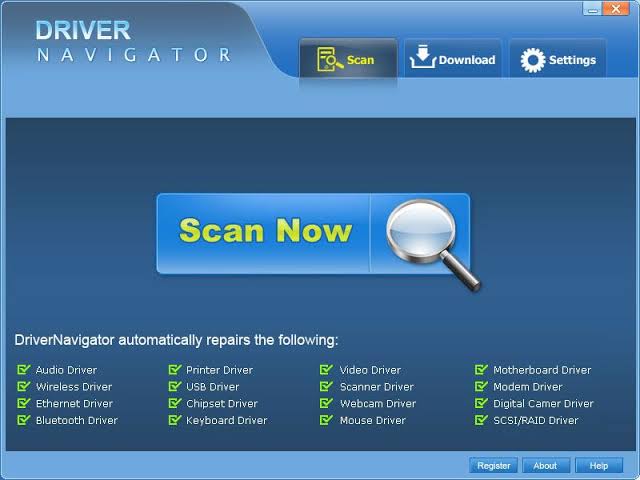Click the Chipset Driver checkmark

[175, 403]
